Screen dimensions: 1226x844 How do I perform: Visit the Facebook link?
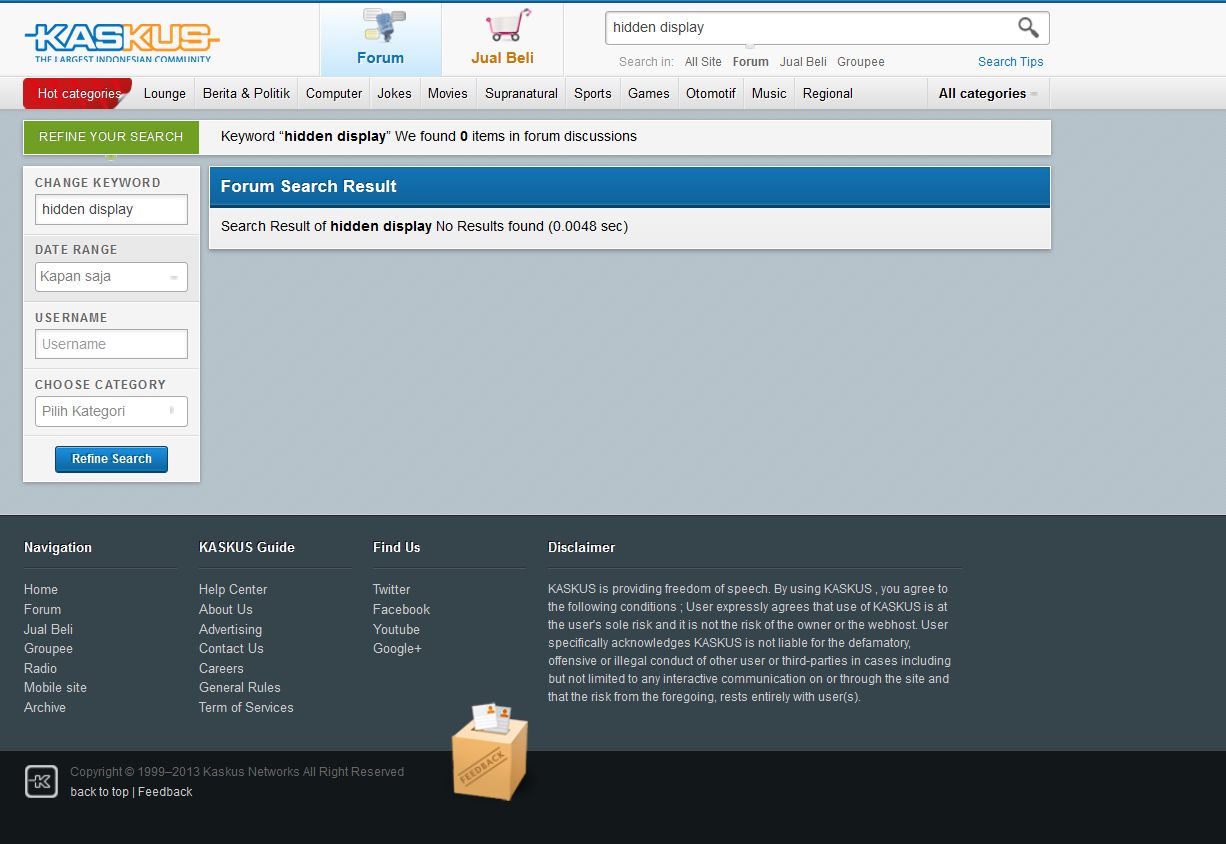click(401, 609)
